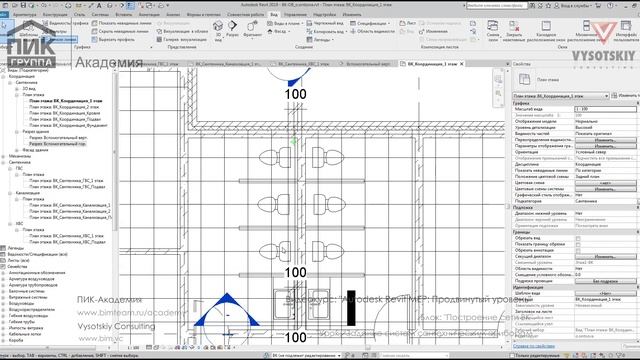Select the Разрез section tool

[x=232, y=29]
